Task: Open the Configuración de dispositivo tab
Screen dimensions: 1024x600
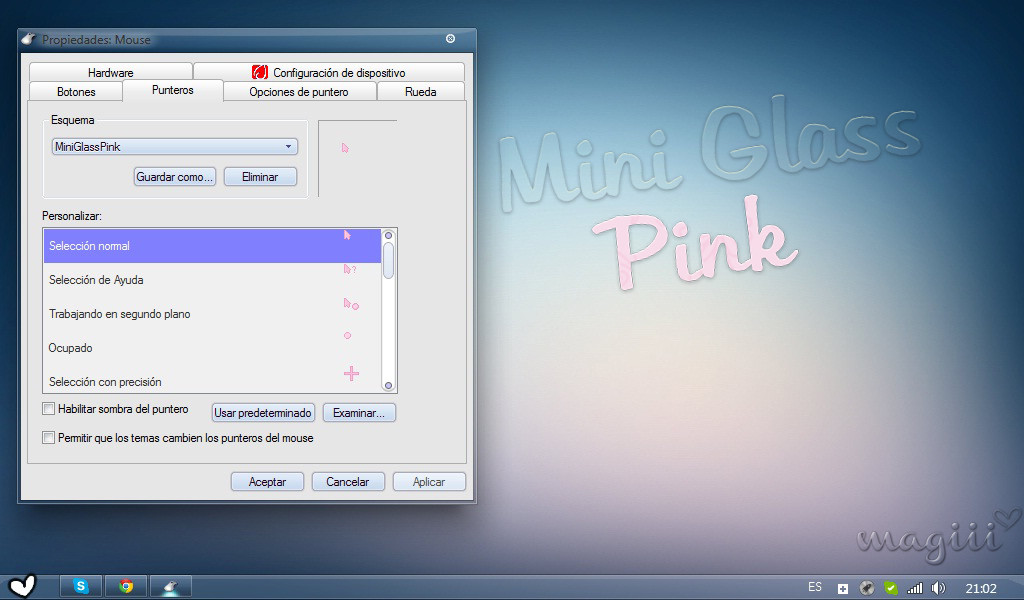Action: click(329, 72)
